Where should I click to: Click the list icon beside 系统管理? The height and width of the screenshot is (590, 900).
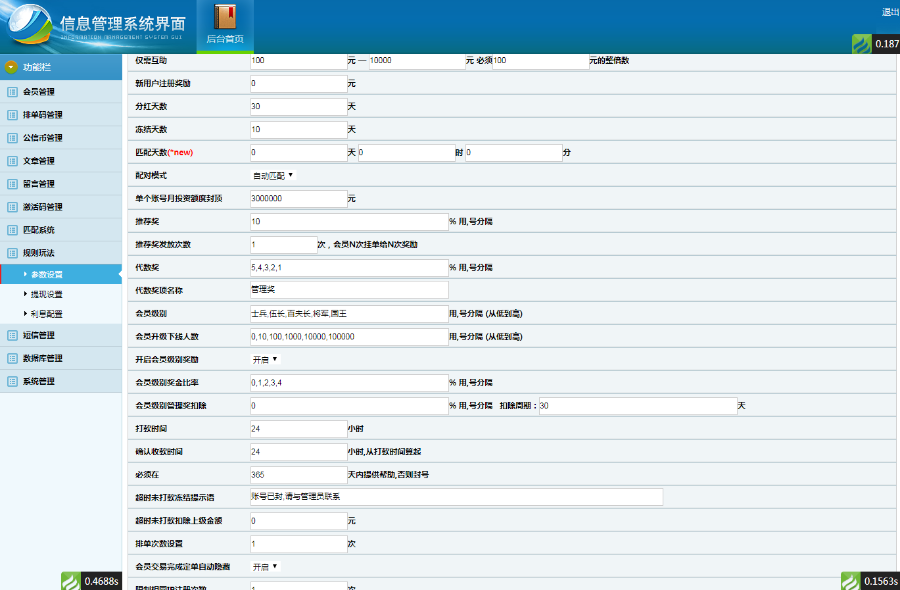(12, 381)
